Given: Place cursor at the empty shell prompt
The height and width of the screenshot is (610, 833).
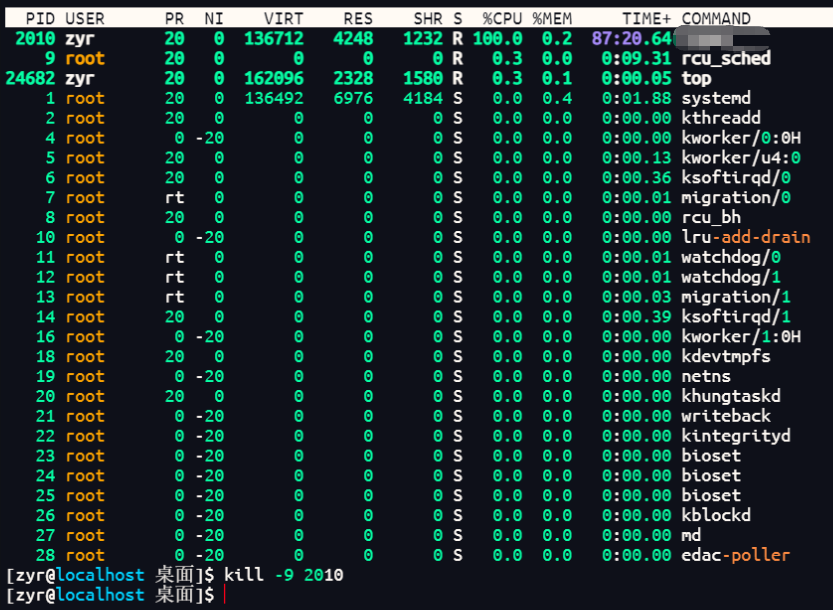Looking at the screenshot, I should (x=226, y=595).
